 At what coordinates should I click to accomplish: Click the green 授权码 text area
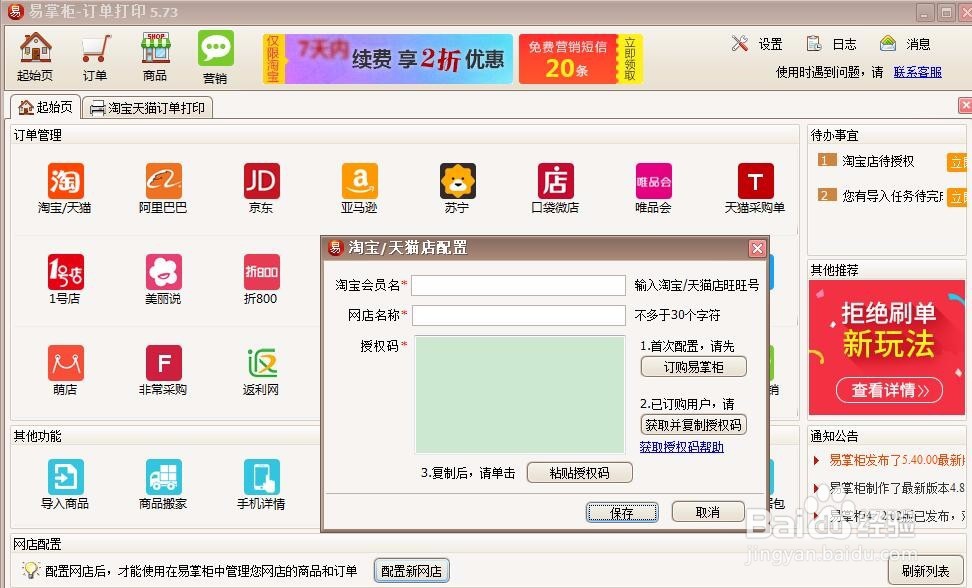point(519,395)
